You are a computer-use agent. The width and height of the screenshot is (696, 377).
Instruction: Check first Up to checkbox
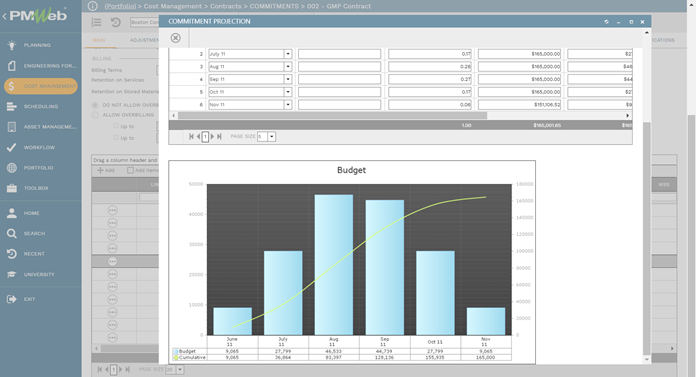(x=116, y=126)
